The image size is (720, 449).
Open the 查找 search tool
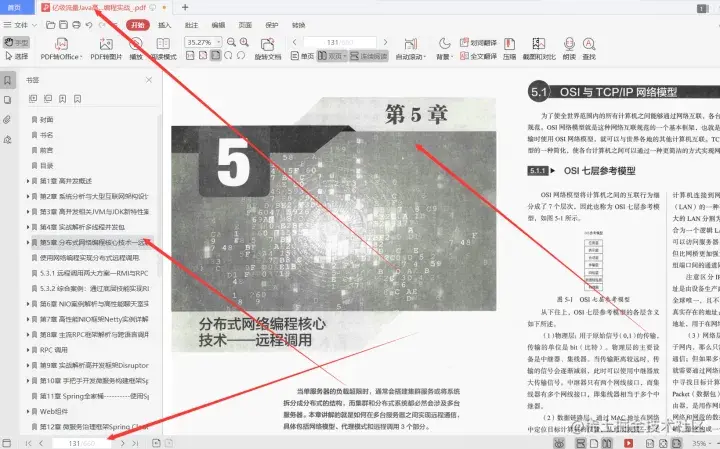click(x=589, y=49)
